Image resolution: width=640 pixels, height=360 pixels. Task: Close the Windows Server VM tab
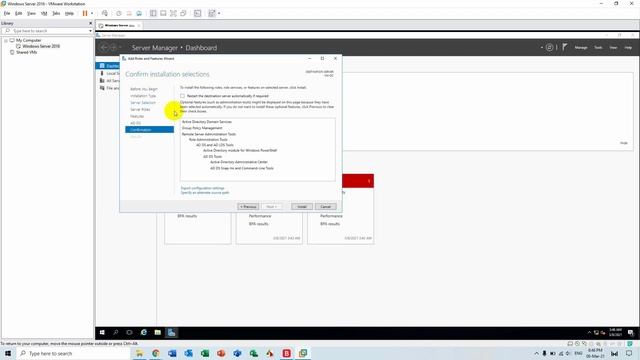click(x=139, y=25)
